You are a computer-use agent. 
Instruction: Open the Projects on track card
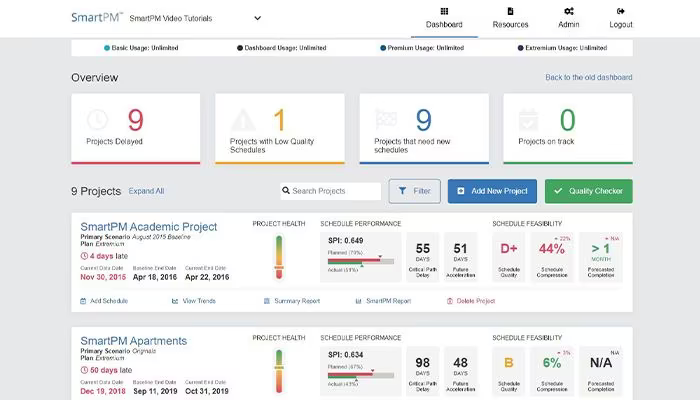[x=568, y=129]
